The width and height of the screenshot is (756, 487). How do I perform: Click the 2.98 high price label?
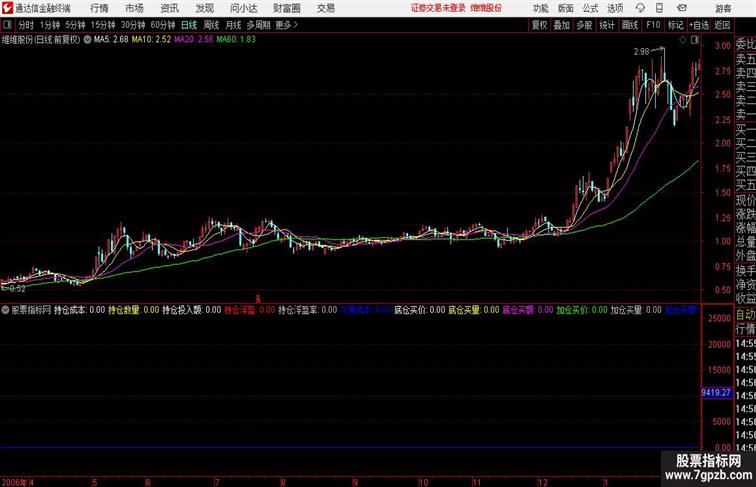pyautogui.click(x=641, y=52)
